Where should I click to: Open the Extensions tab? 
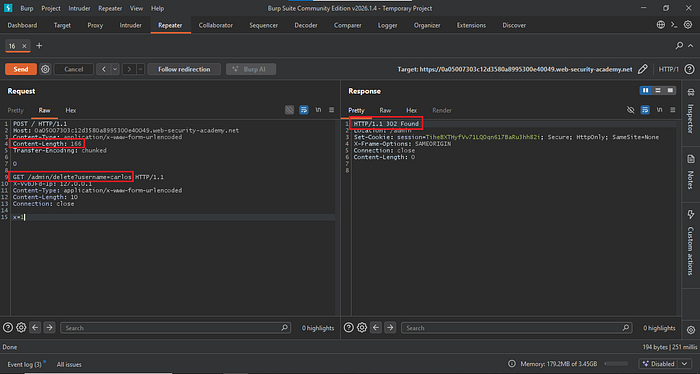click(471, 25)
